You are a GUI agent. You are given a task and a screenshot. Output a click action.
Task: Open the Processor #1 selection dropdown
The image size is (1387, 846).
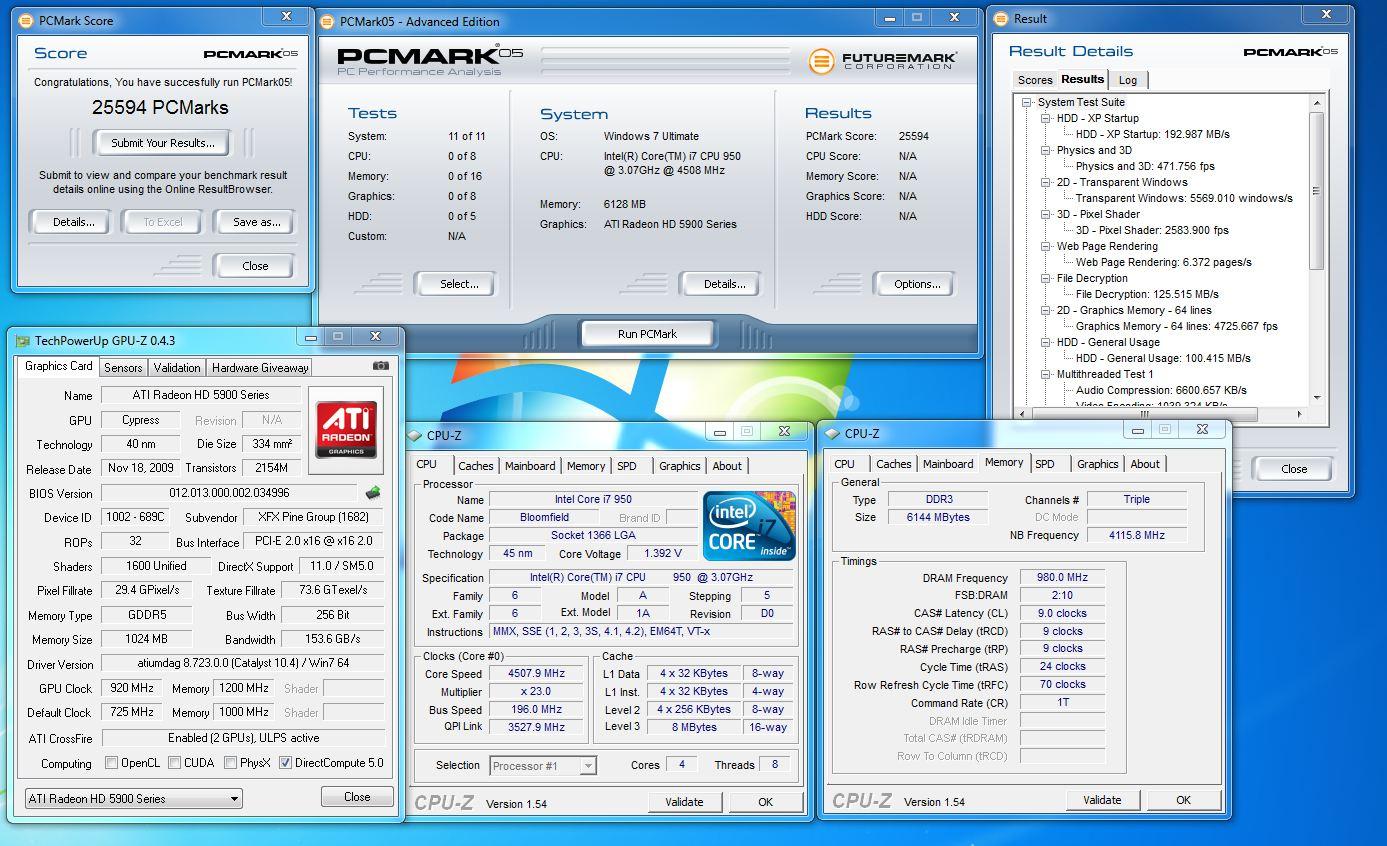(x=543, y=765)
